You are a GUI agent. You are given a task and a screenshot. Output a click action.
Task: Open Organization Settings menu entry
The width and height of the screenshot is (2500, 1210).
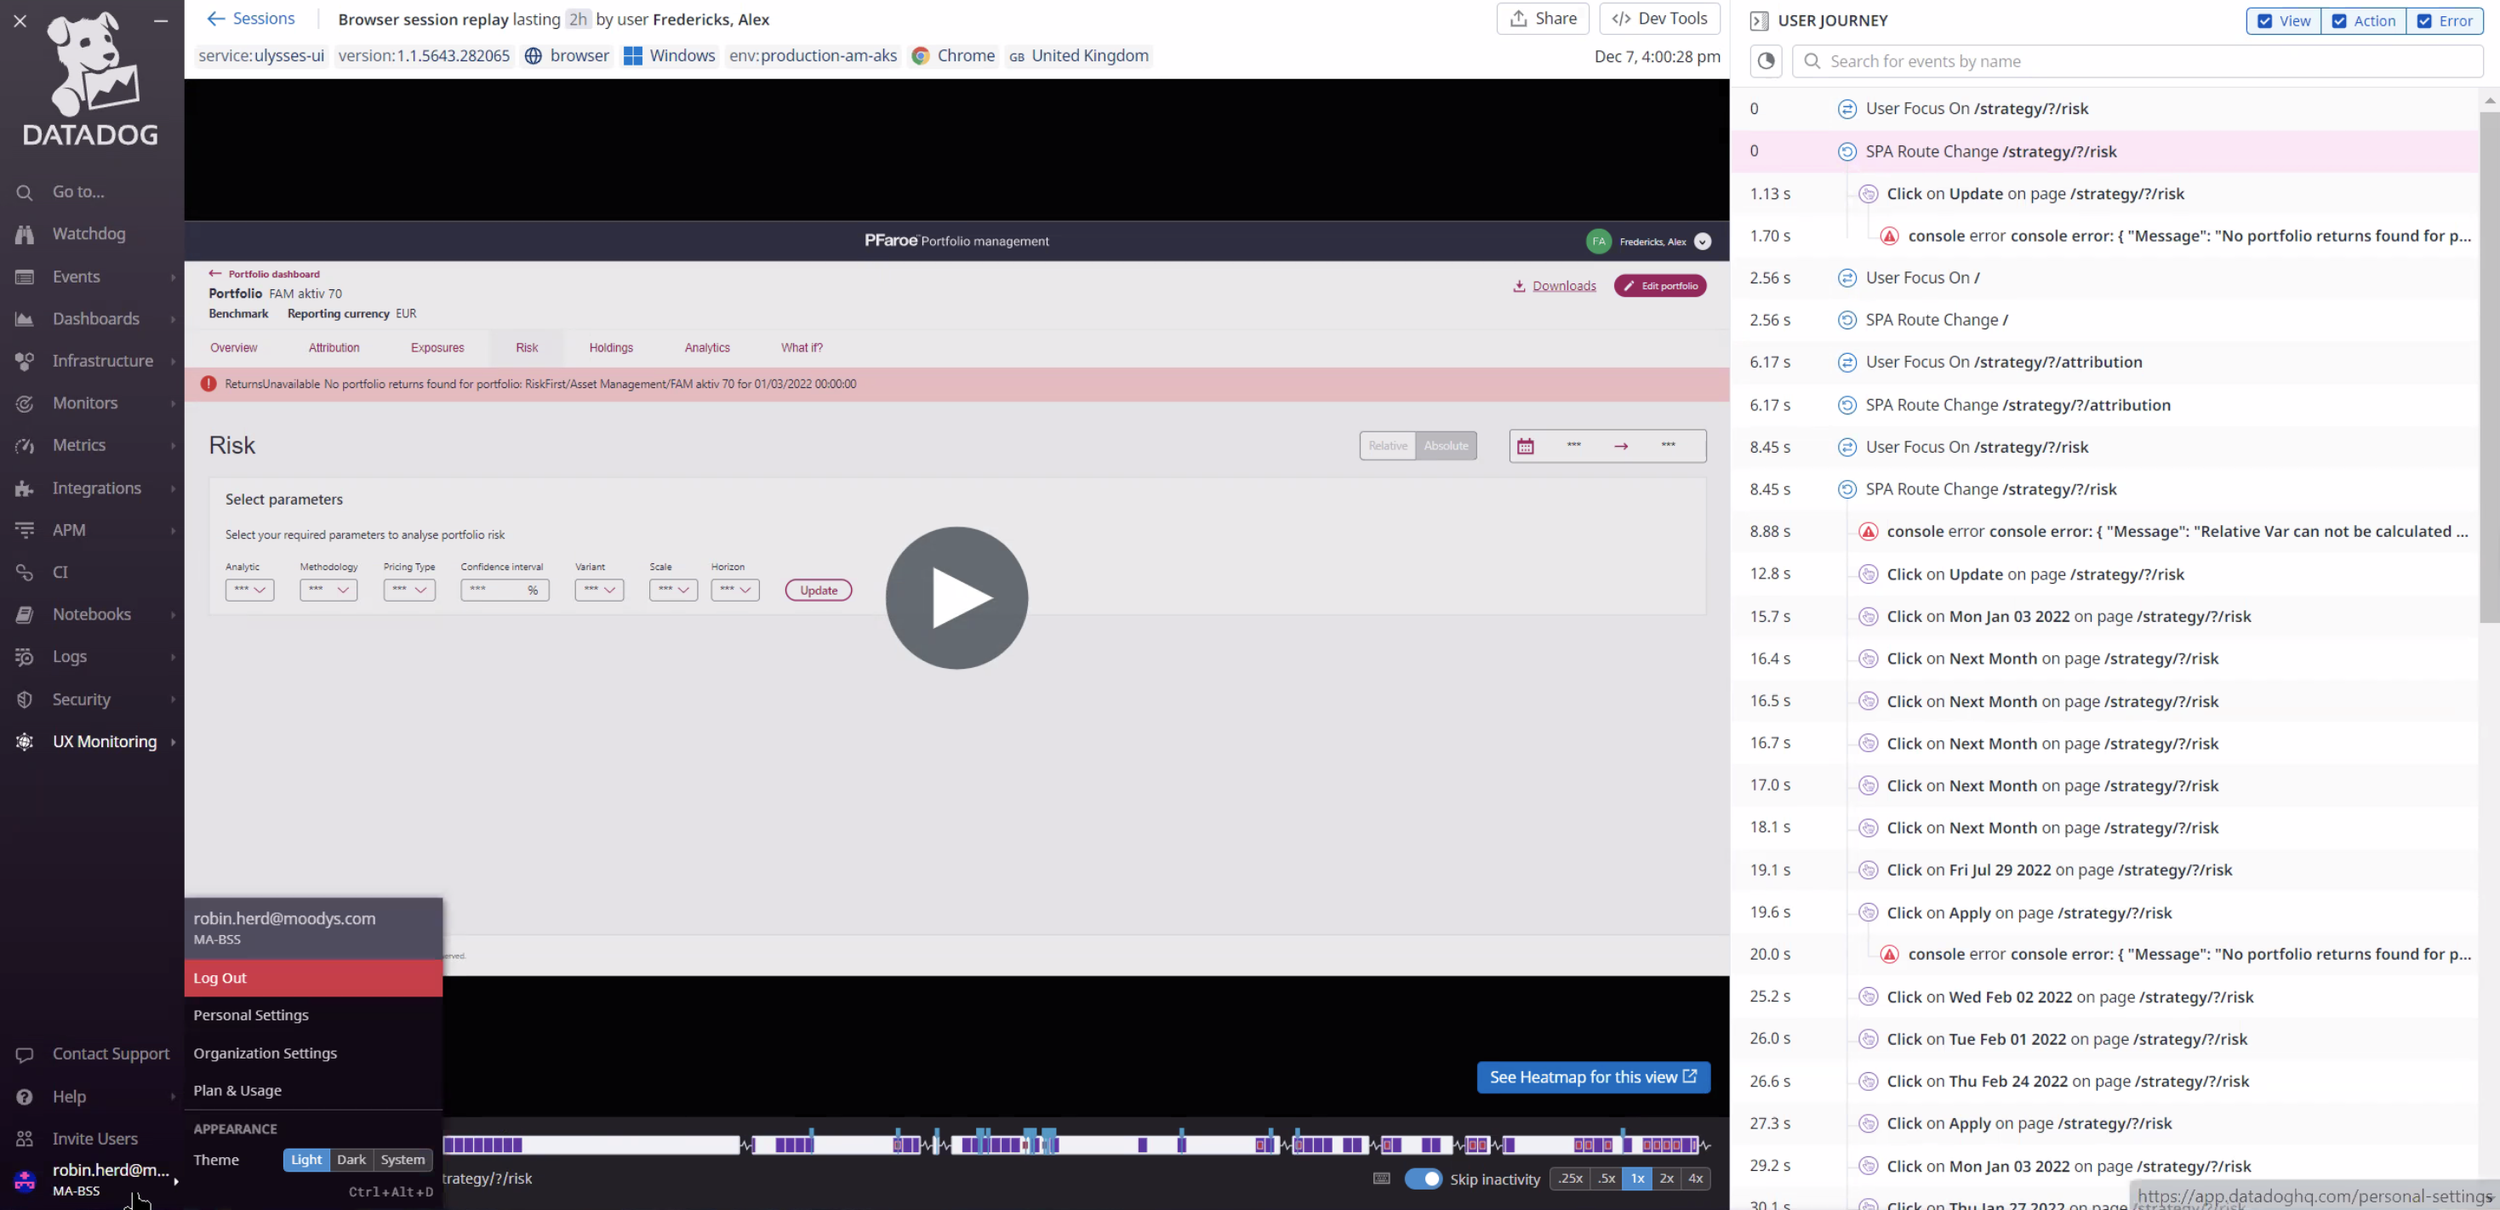265,1053
